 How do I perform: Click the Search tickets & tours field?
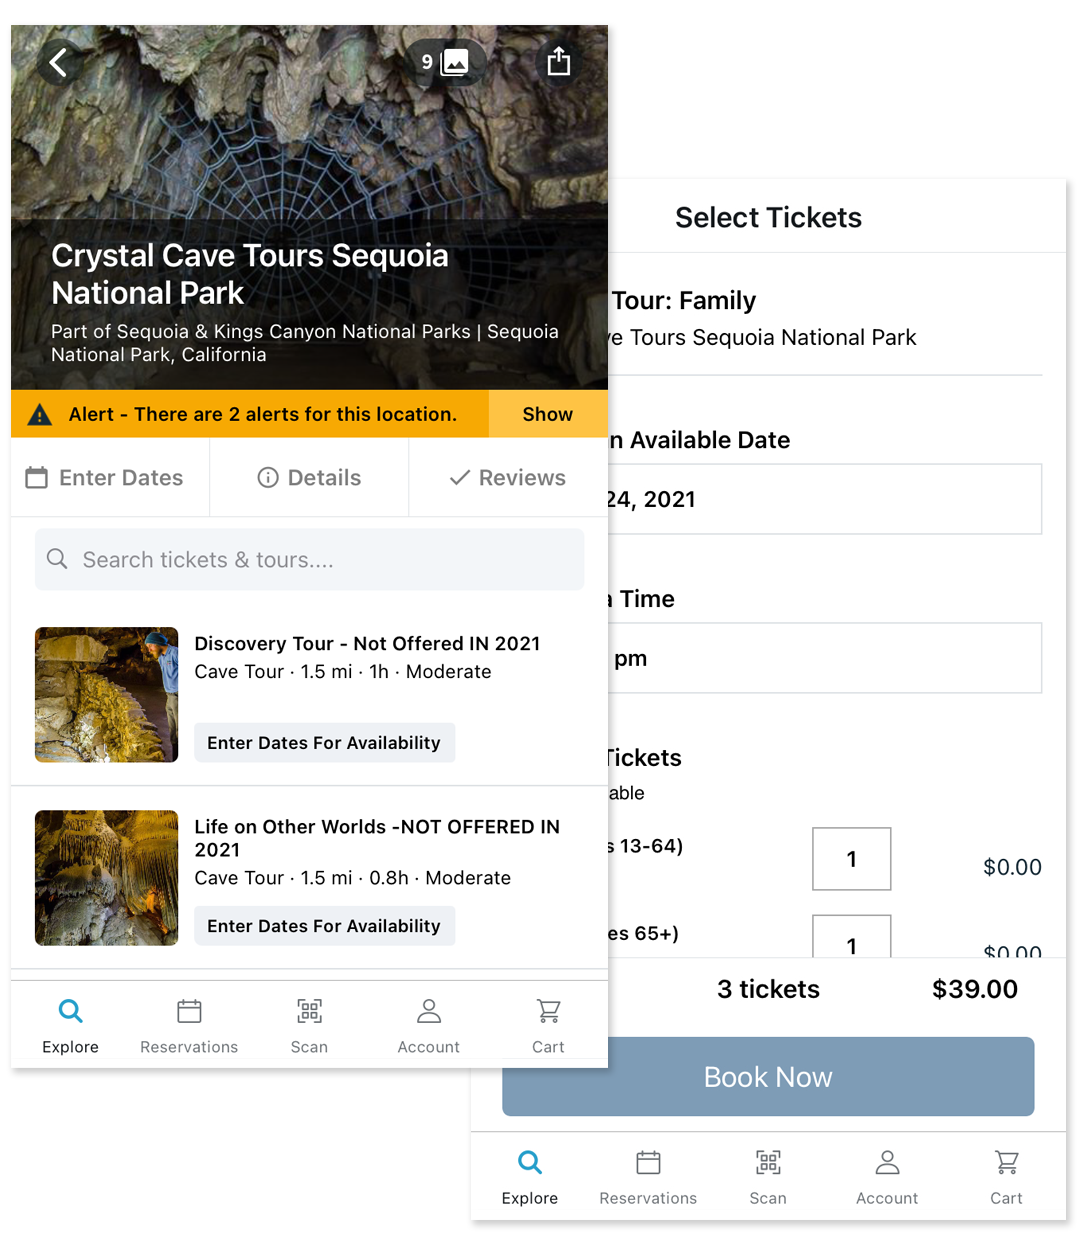pos(309,560)
